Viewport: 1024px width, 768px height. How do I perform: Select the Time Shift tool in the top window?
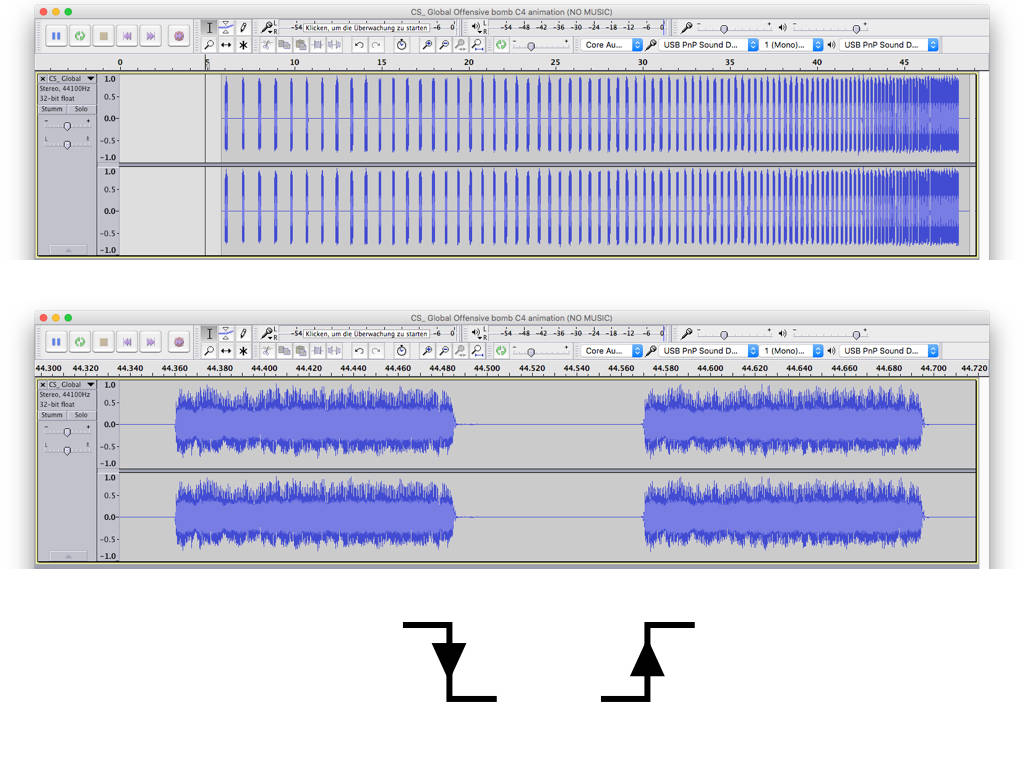226,45
